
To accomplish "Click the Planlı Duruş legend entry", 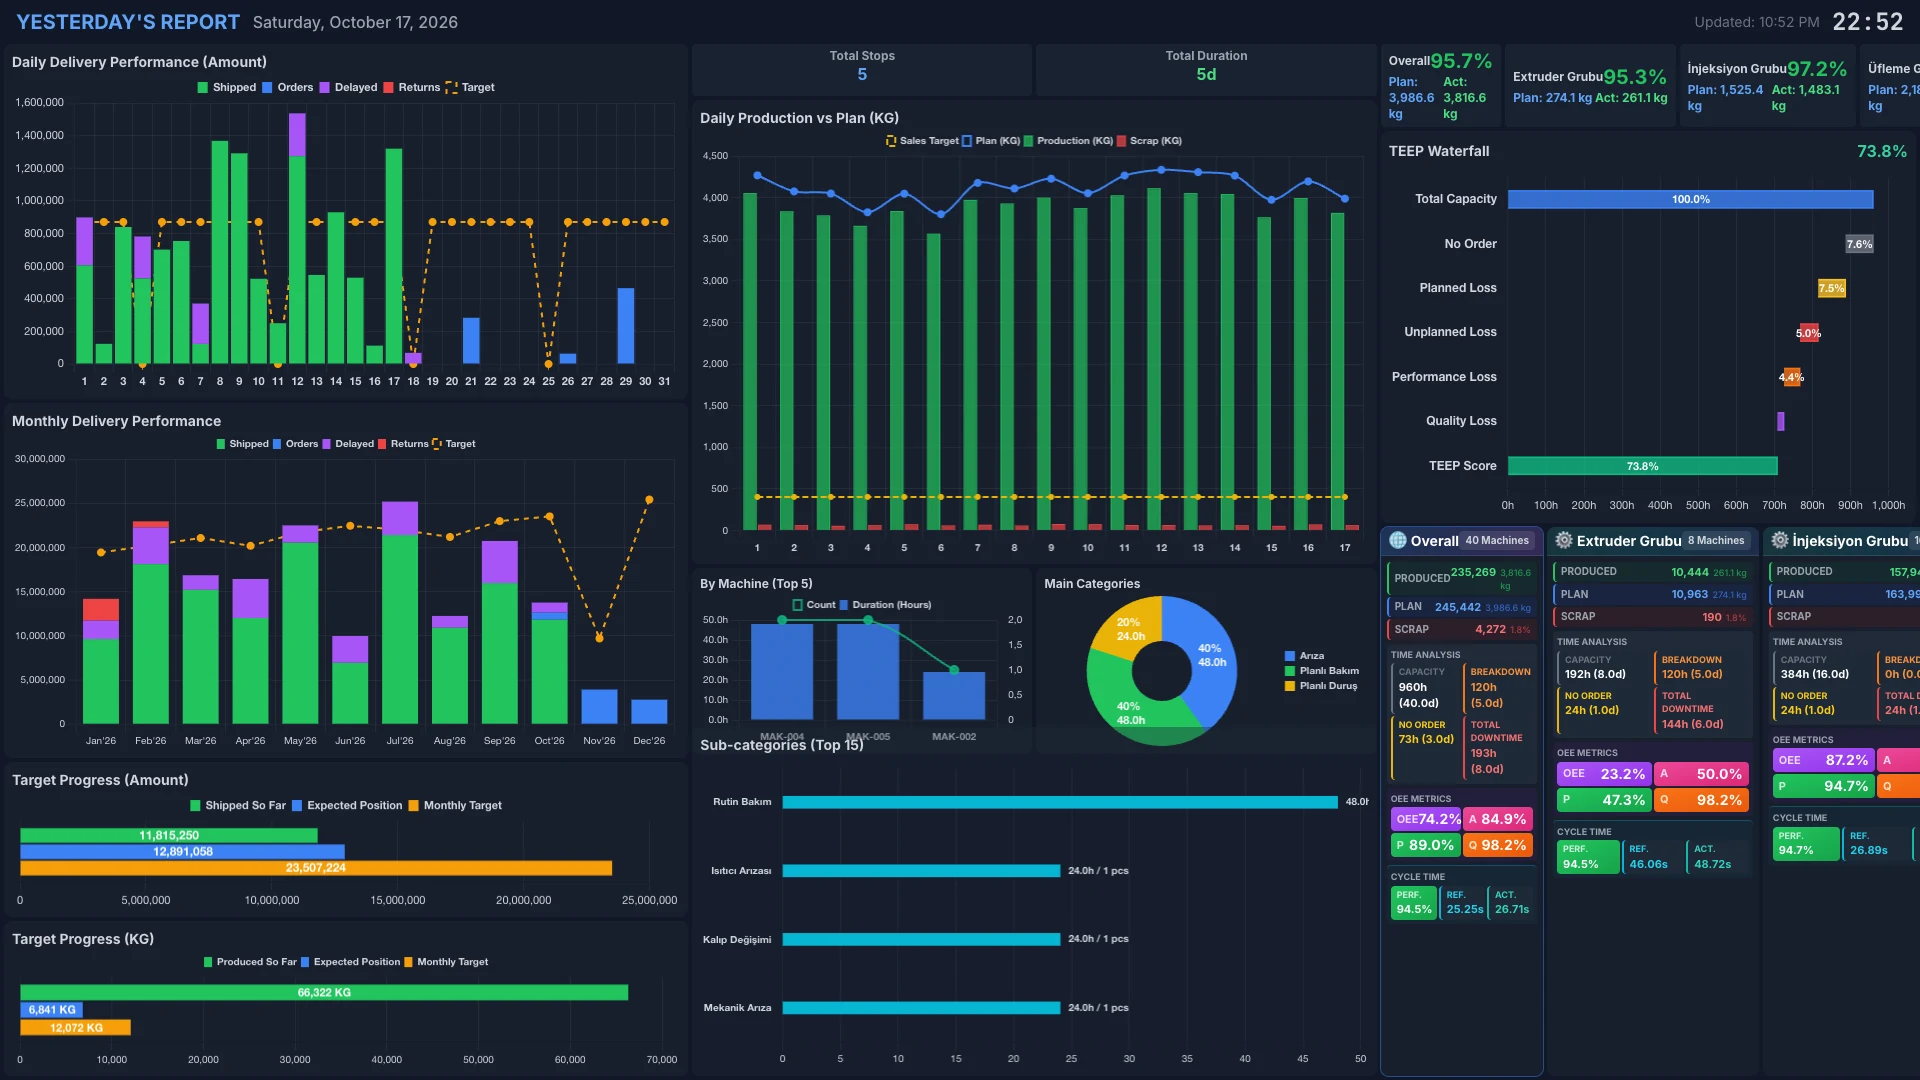I will [1321, 686].
